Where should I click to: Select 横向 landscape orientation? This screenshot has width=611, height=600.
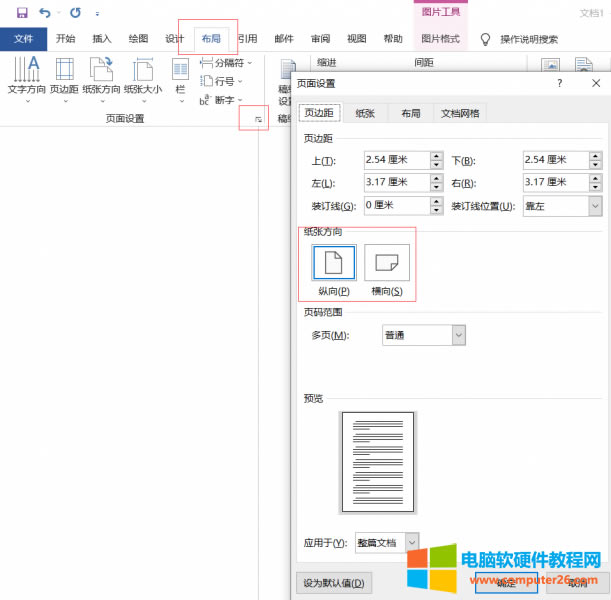(x=387, y=265)
